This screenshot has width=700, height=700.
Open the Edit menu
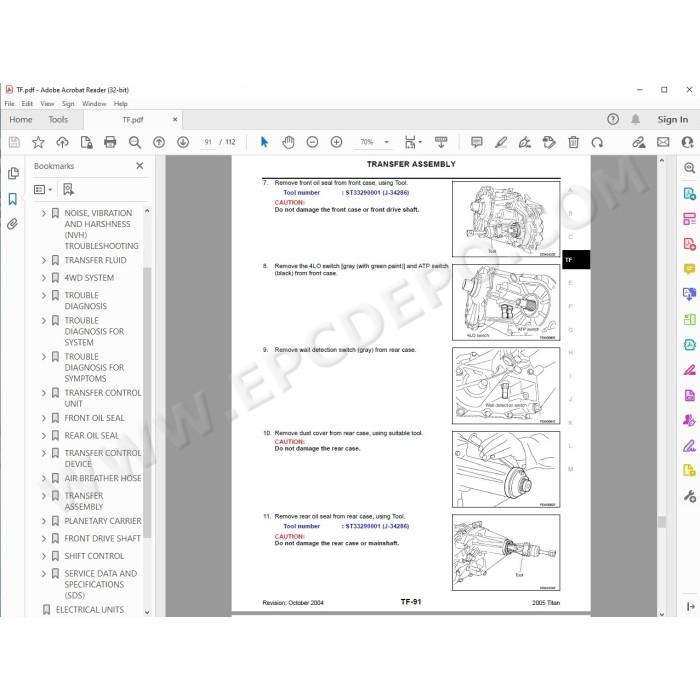(27, 104)
